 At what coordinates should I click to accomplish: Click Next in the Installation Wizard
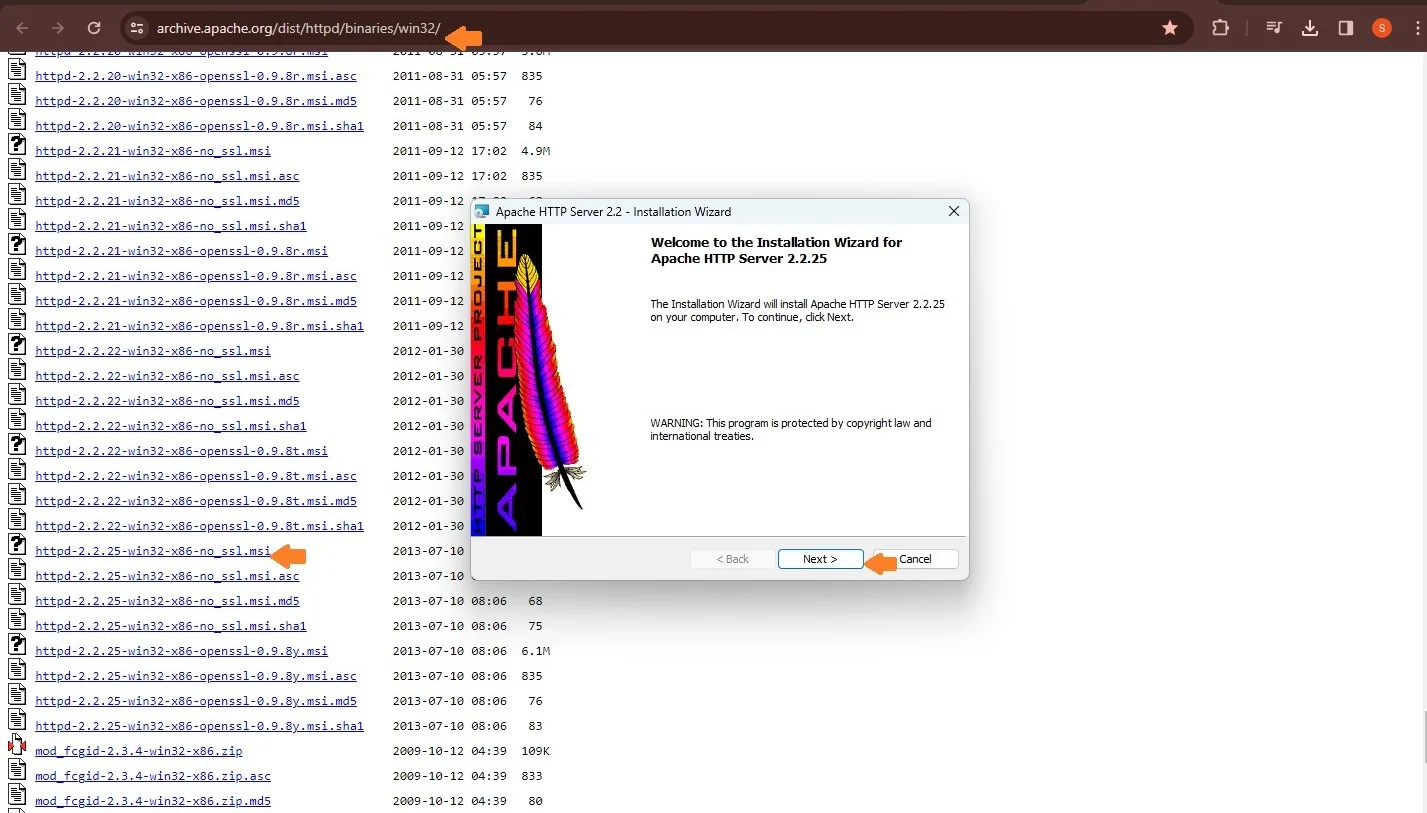tap(820, 559)
